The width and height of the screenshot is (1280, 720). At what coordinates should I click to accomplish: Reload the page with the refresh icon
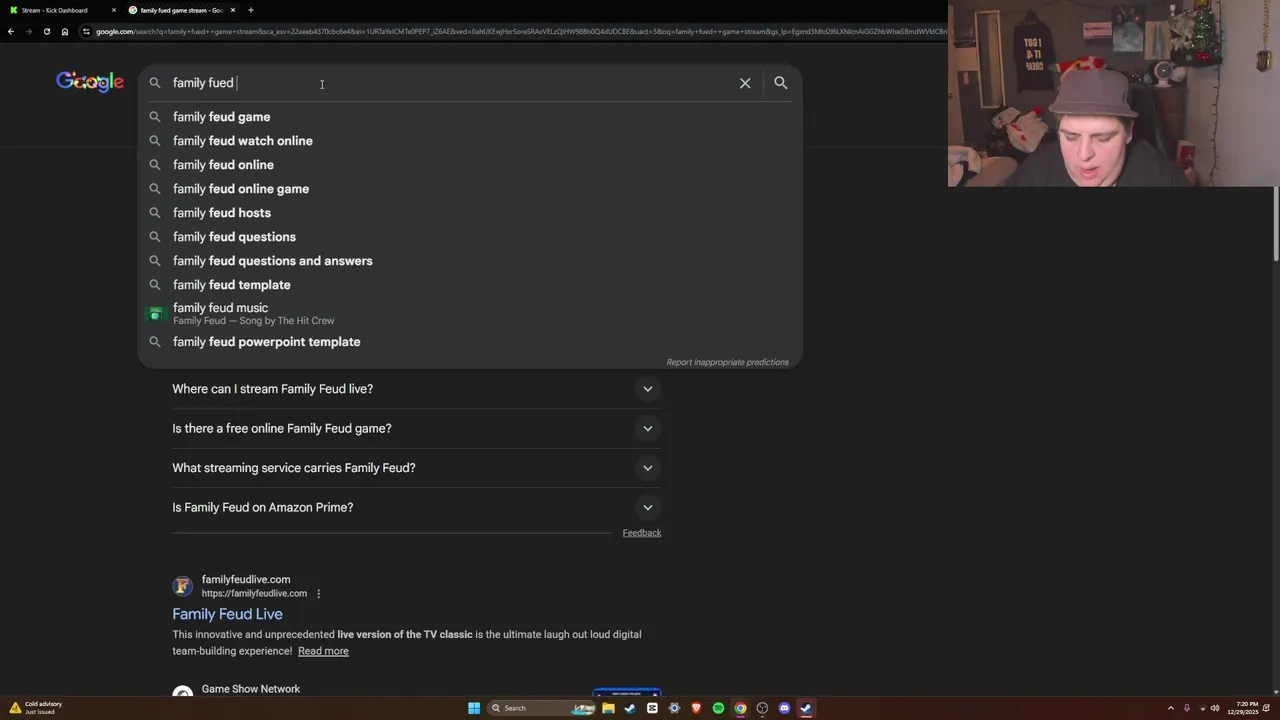(47, 31)
